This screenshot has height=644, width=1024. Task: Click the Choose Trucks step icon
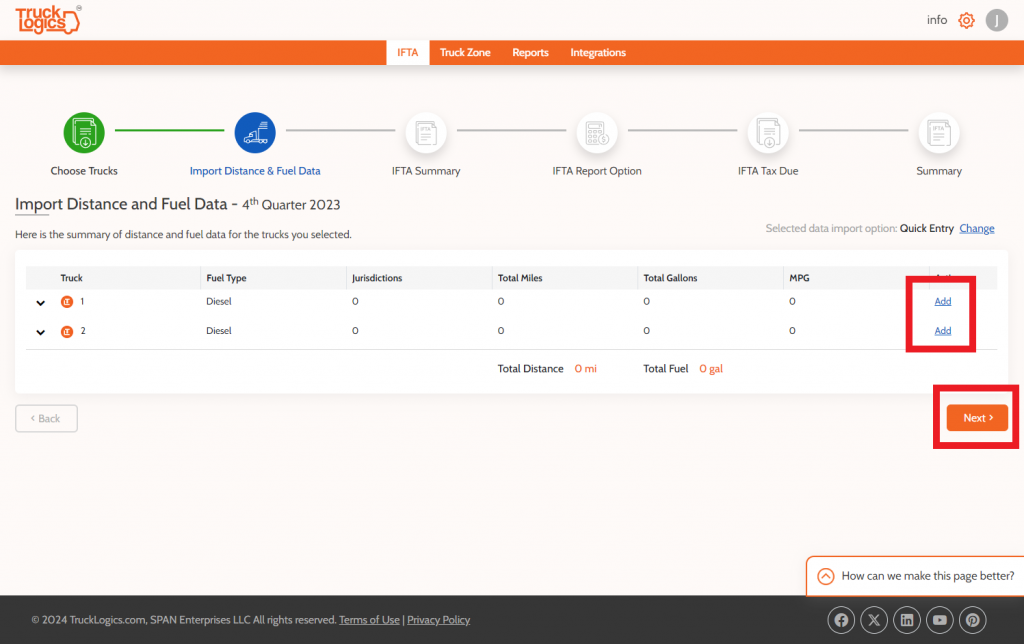(84, 133)
